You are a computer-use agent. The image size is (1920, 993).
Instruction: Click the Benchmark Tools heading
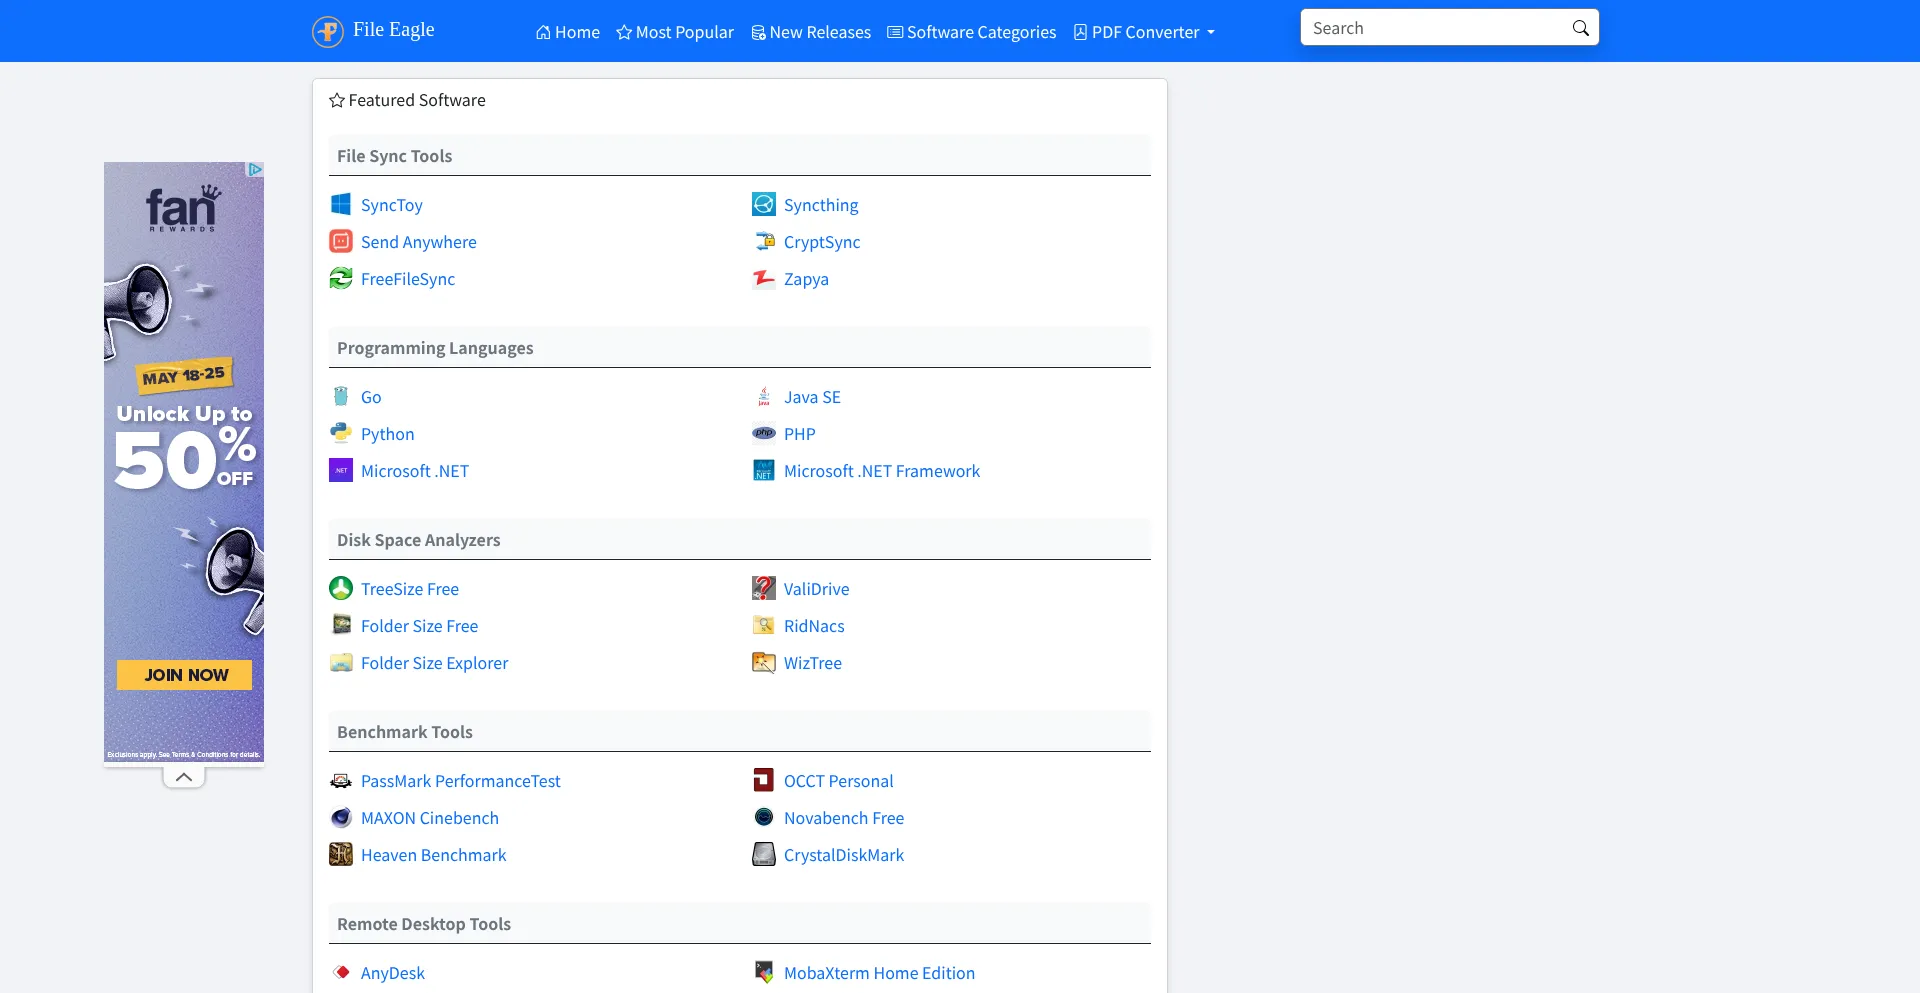(x=405, y=732)
